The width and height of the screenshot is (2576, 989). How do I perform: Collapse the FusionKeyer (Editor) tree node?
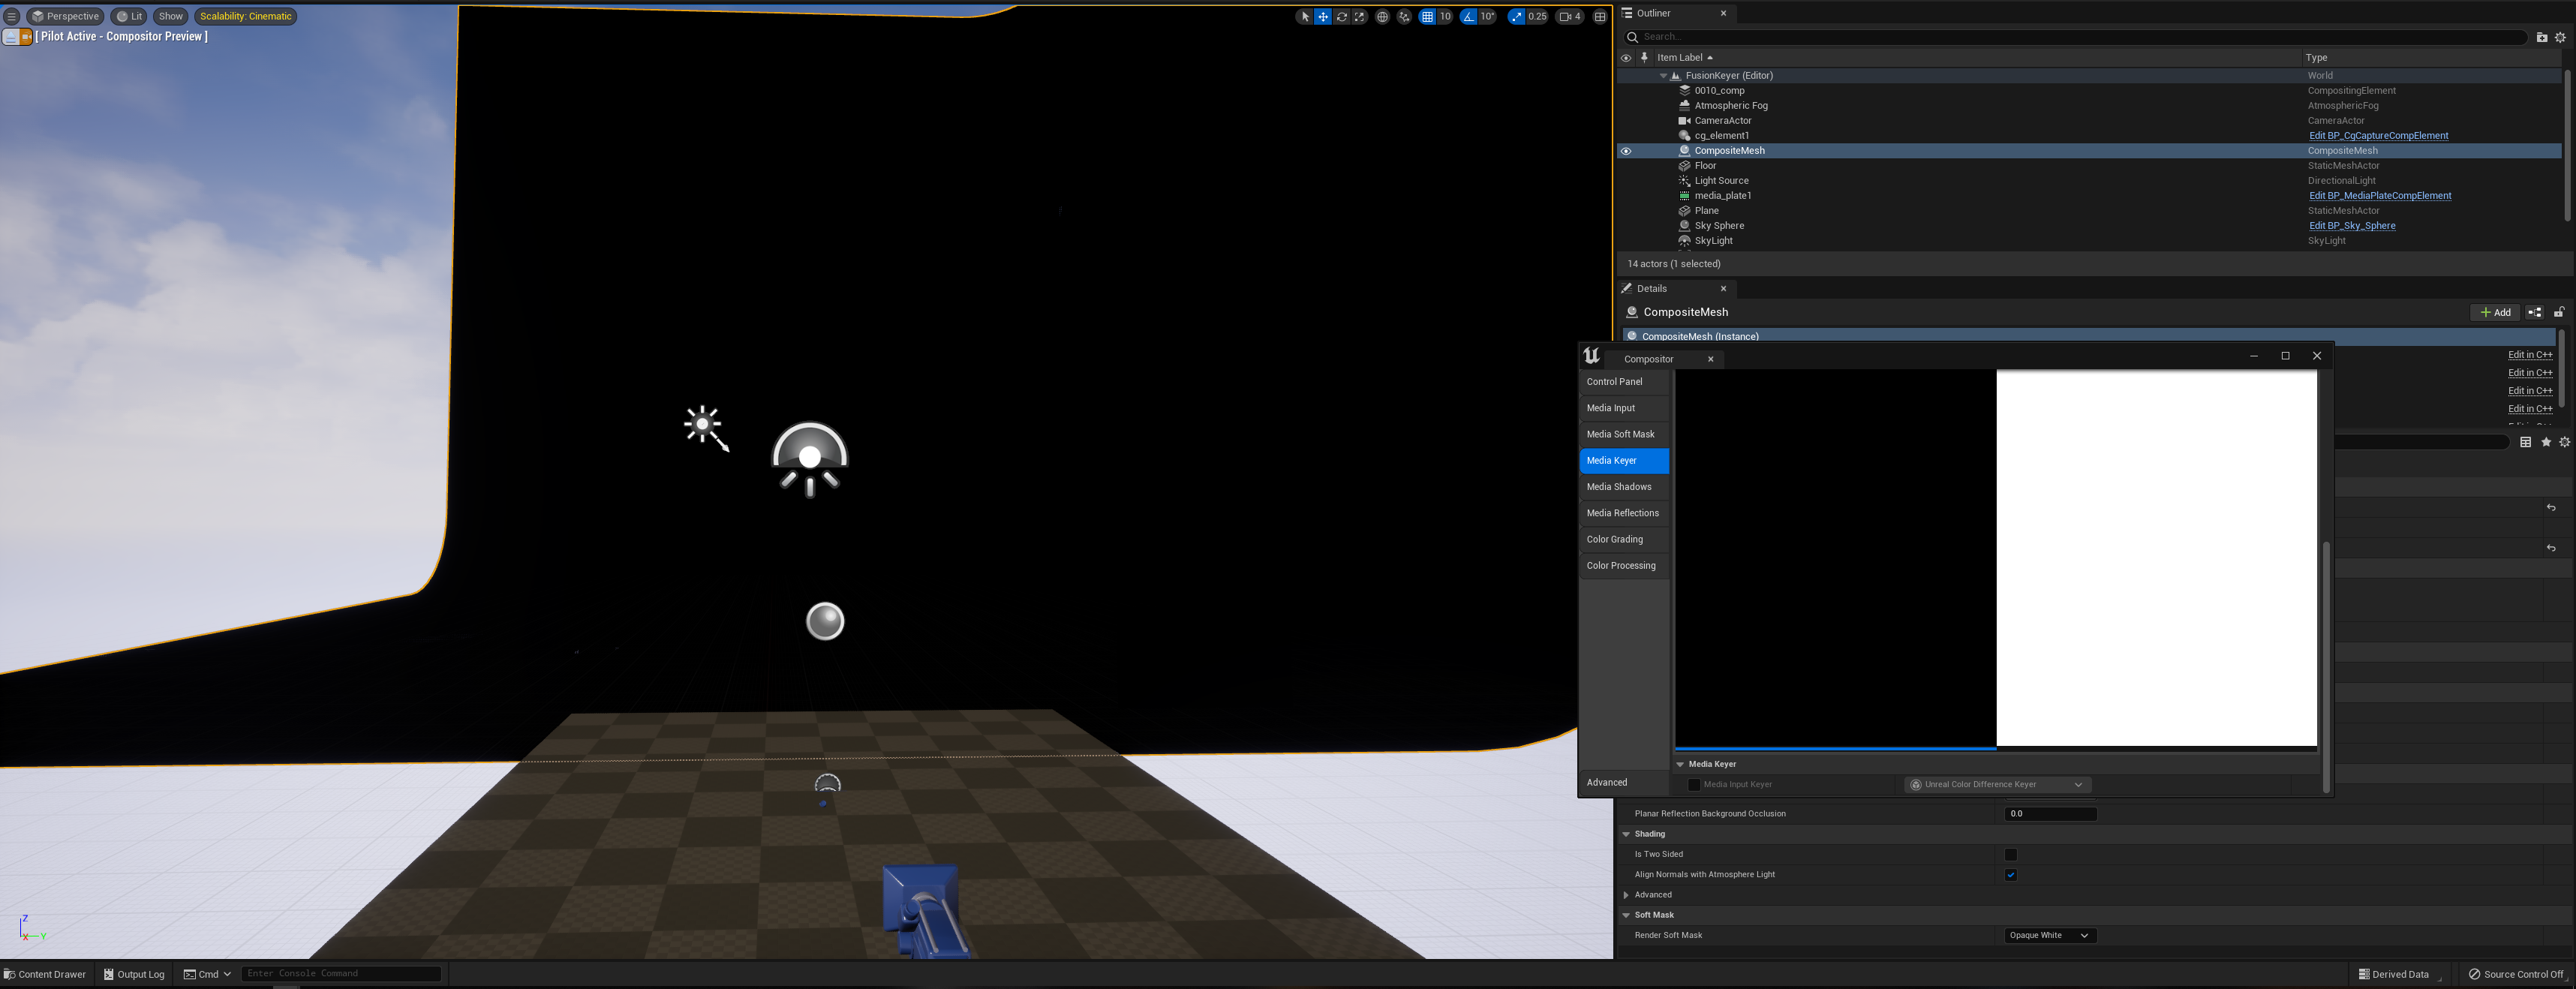pos(1663,76)
